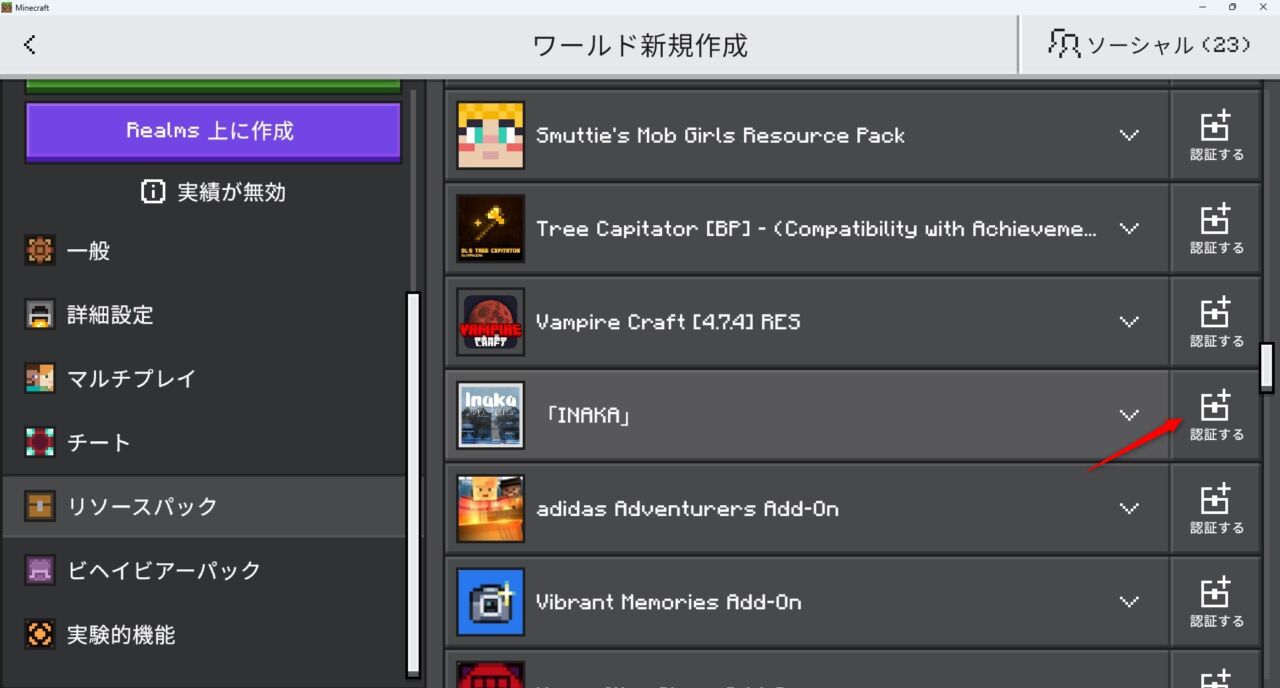Click the 「INAKA」 pack name
Screen dimensions: 1280x688
pos(588,415)
